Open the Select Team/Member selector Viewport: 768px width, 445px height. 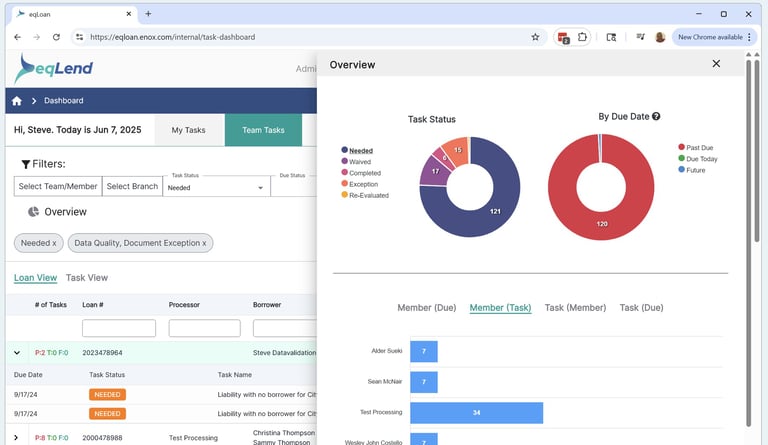coord(58,187)
